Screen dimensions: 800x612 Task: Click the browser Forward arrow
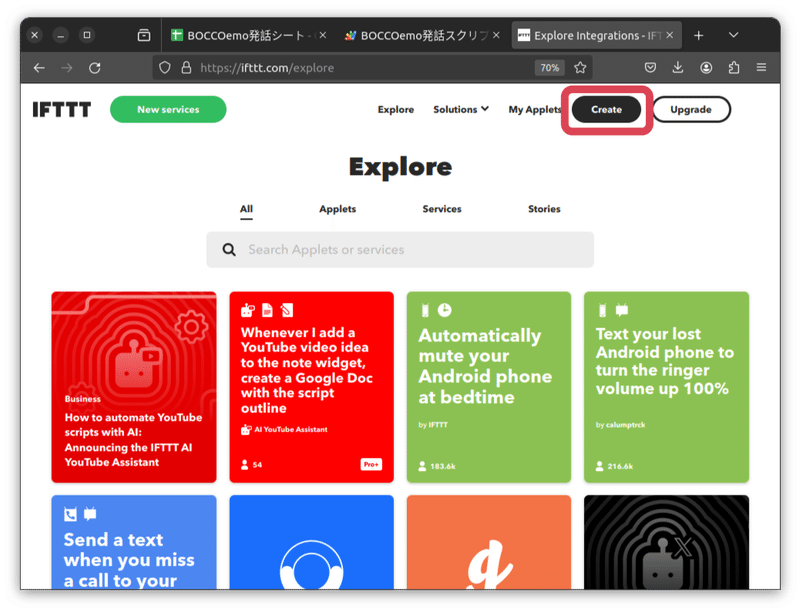(x=67, y=68)
